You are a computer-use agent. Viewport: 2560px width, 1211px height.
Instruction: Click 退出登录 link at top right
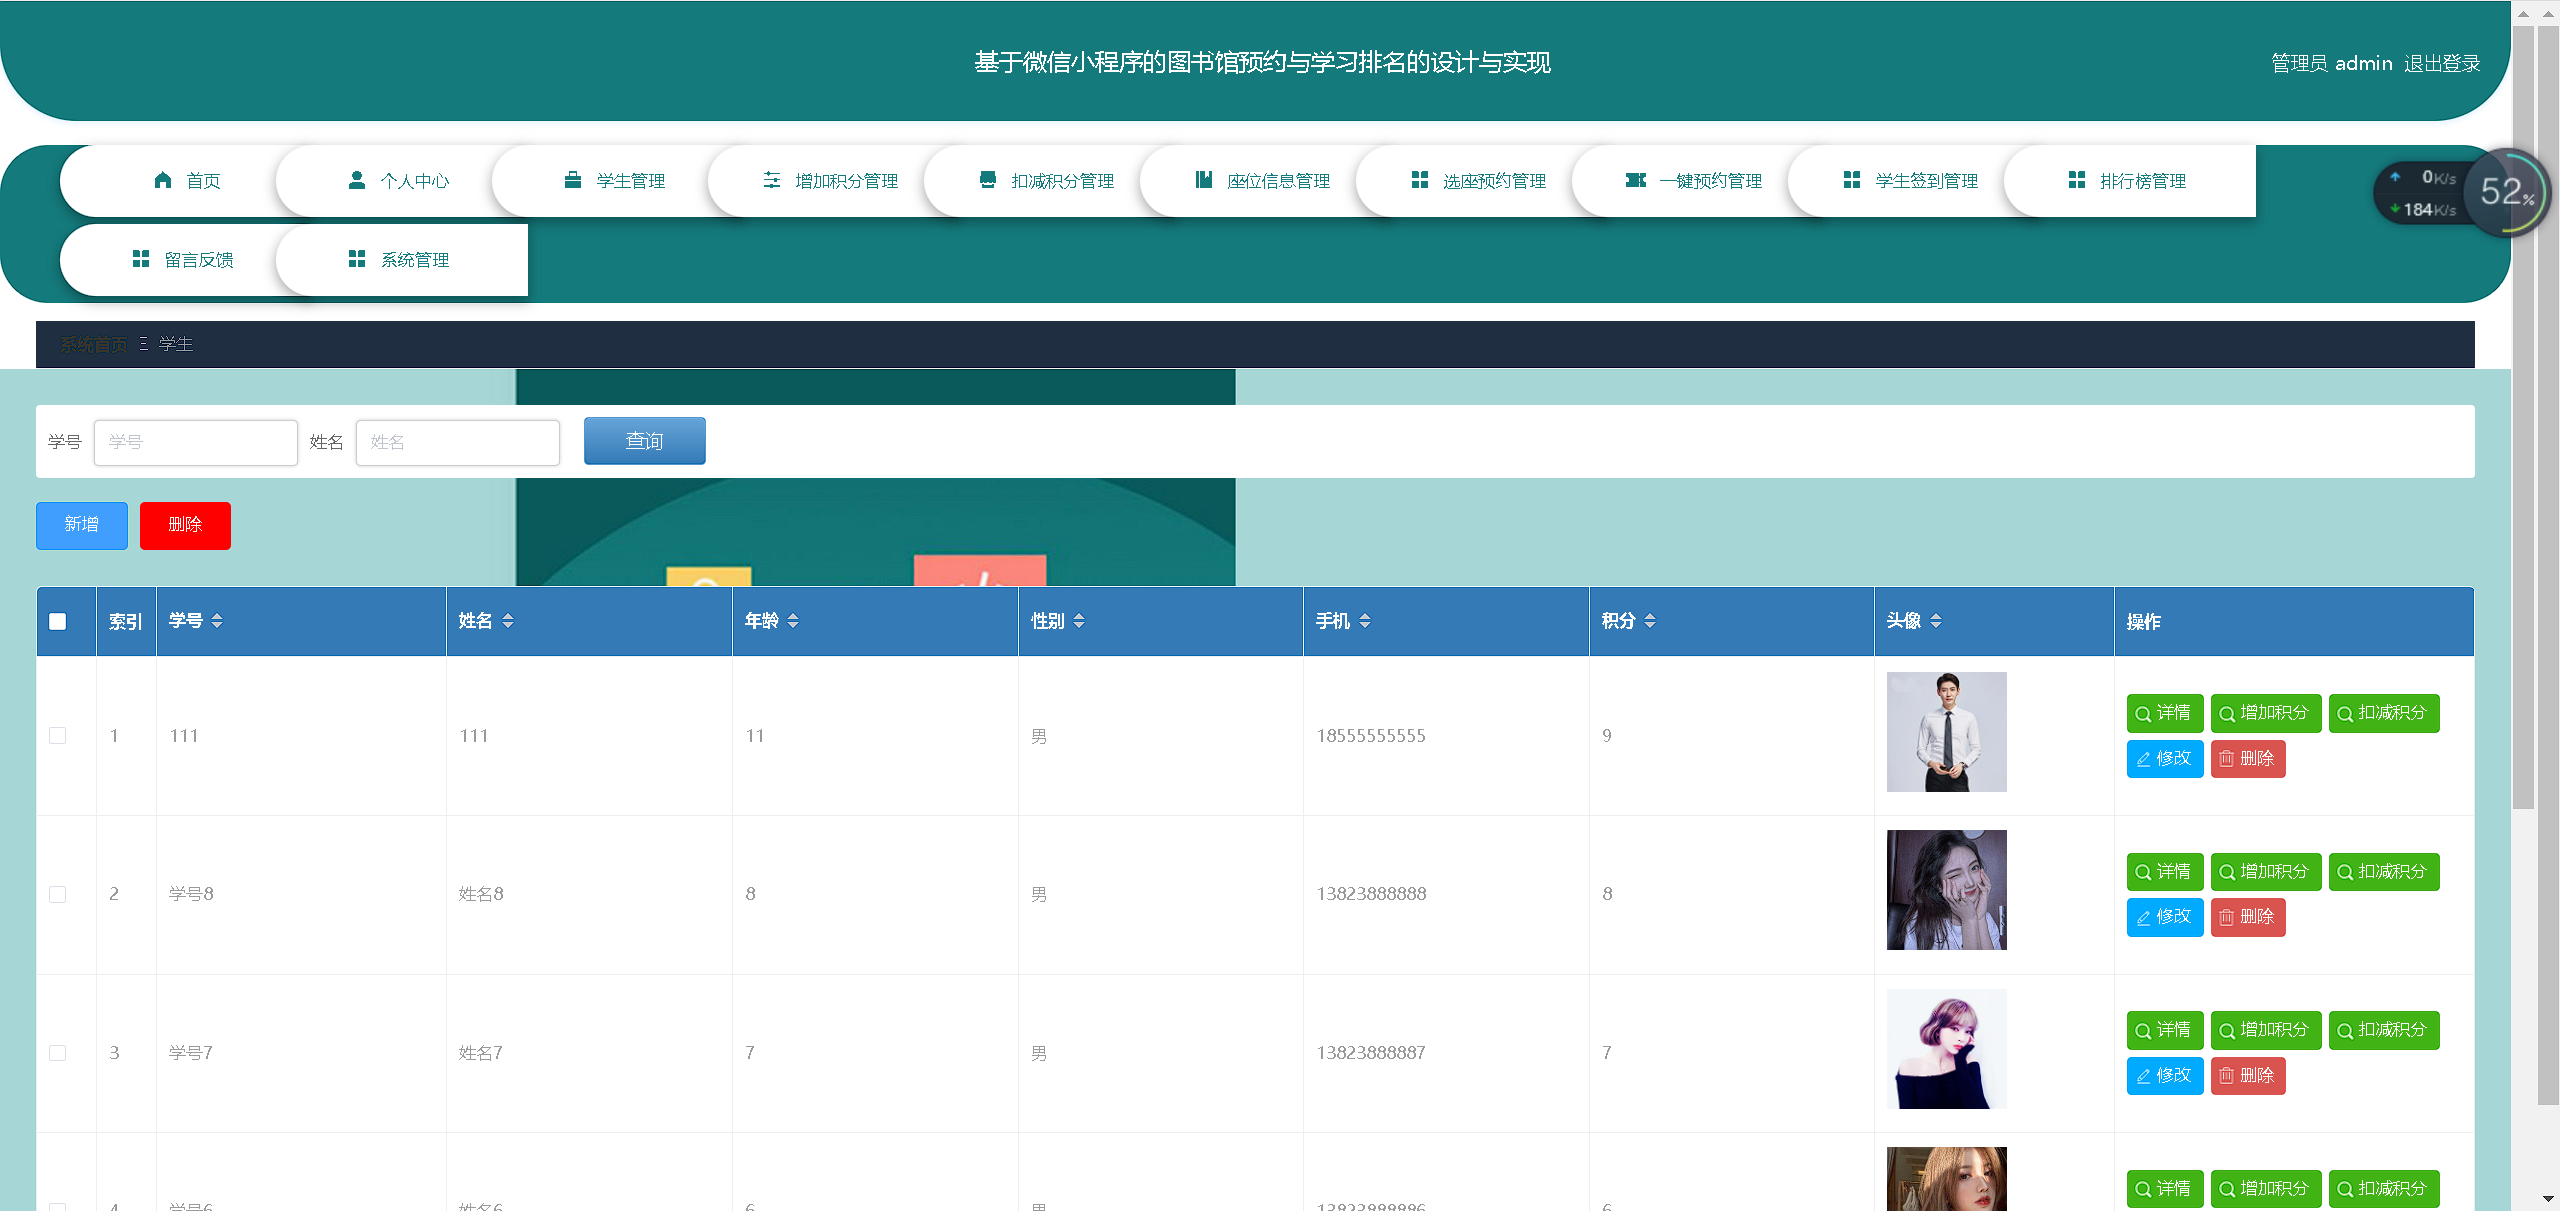coord(2442,63)
